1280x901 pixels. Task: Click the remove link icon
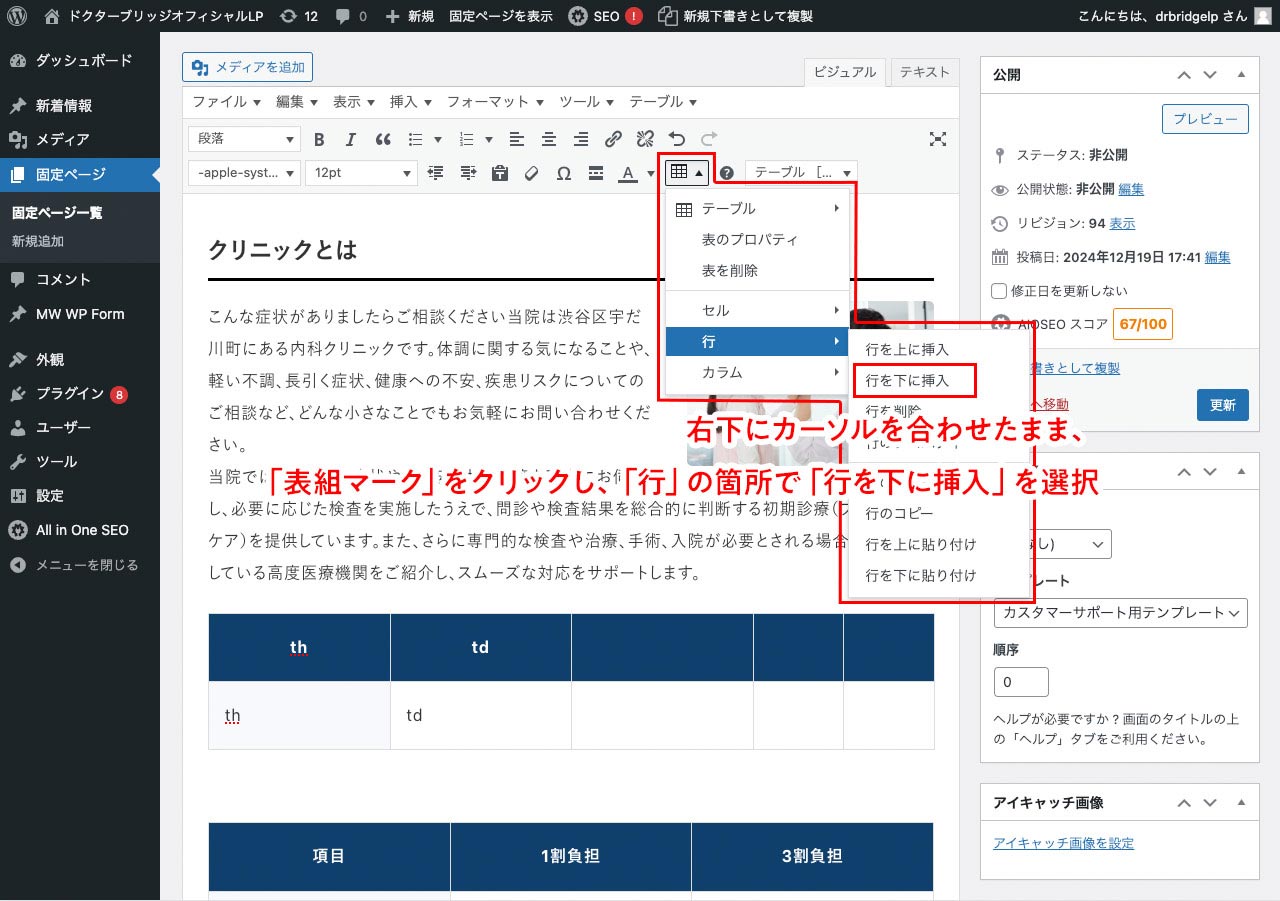pyautogui.click(x=646, y=140)
